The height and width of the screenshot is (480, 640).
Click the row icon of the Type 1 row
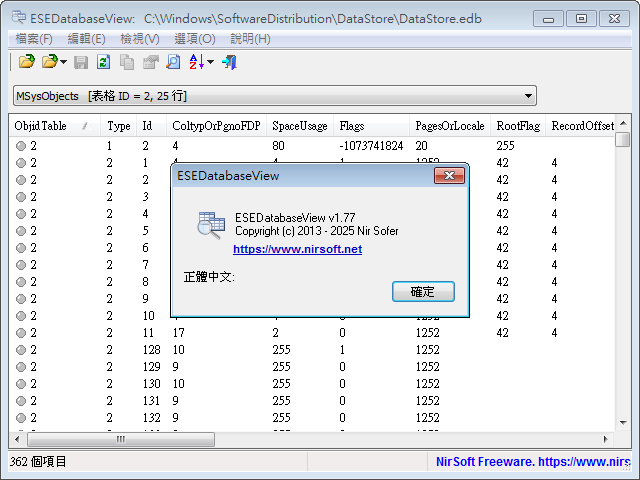21,146
